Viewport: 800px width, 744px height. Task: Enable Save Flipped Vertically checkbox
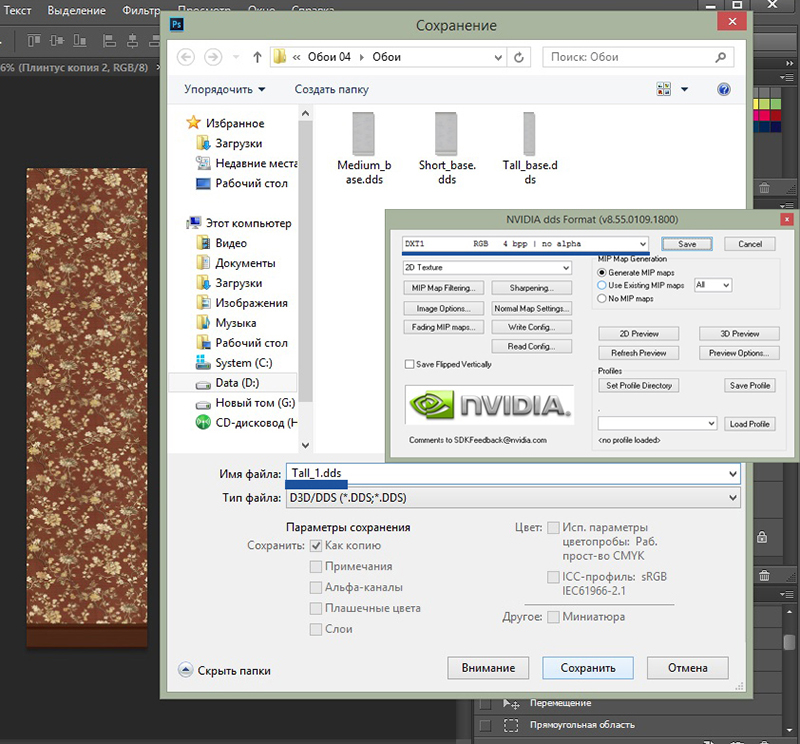pyautogui.click(x=408, y=365)
